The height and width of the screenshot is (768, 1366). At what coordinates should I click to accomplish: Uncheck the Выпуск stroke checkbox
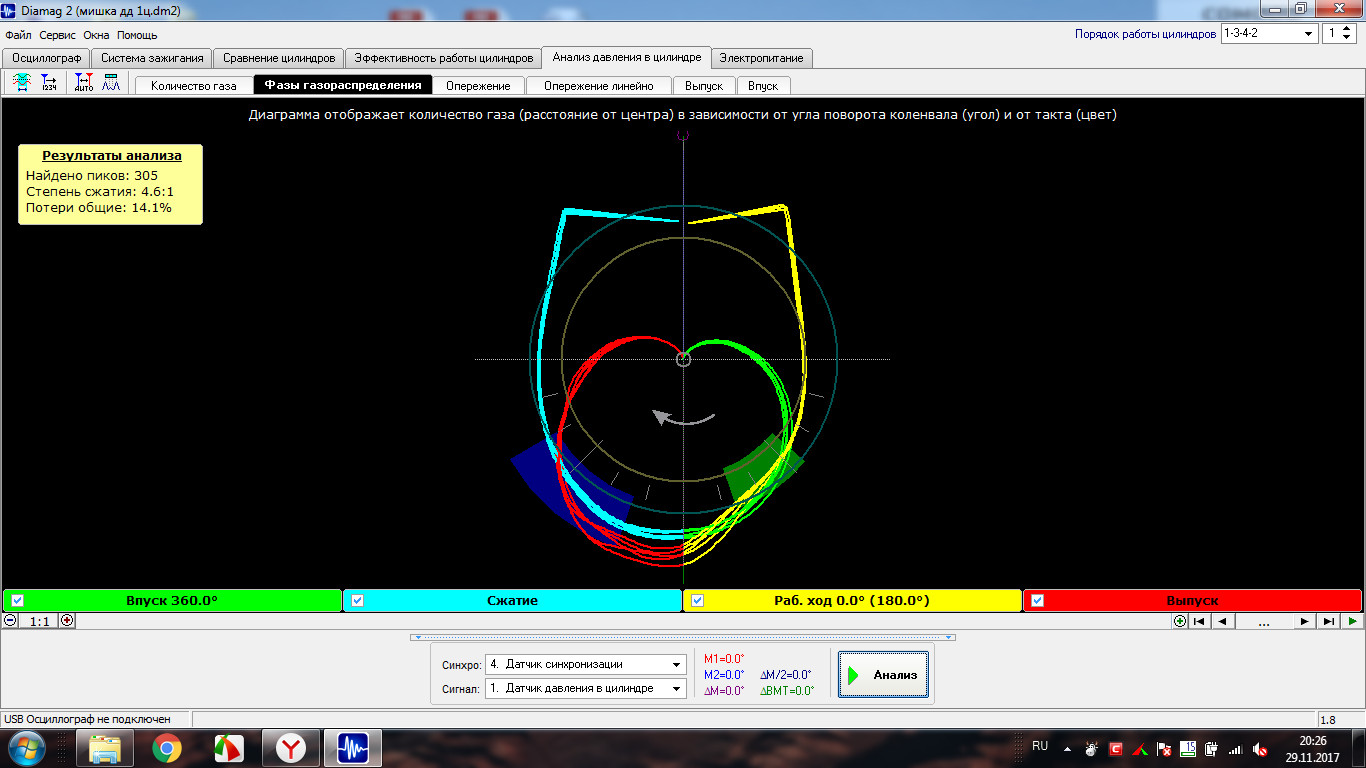[x=1037, y=601]
